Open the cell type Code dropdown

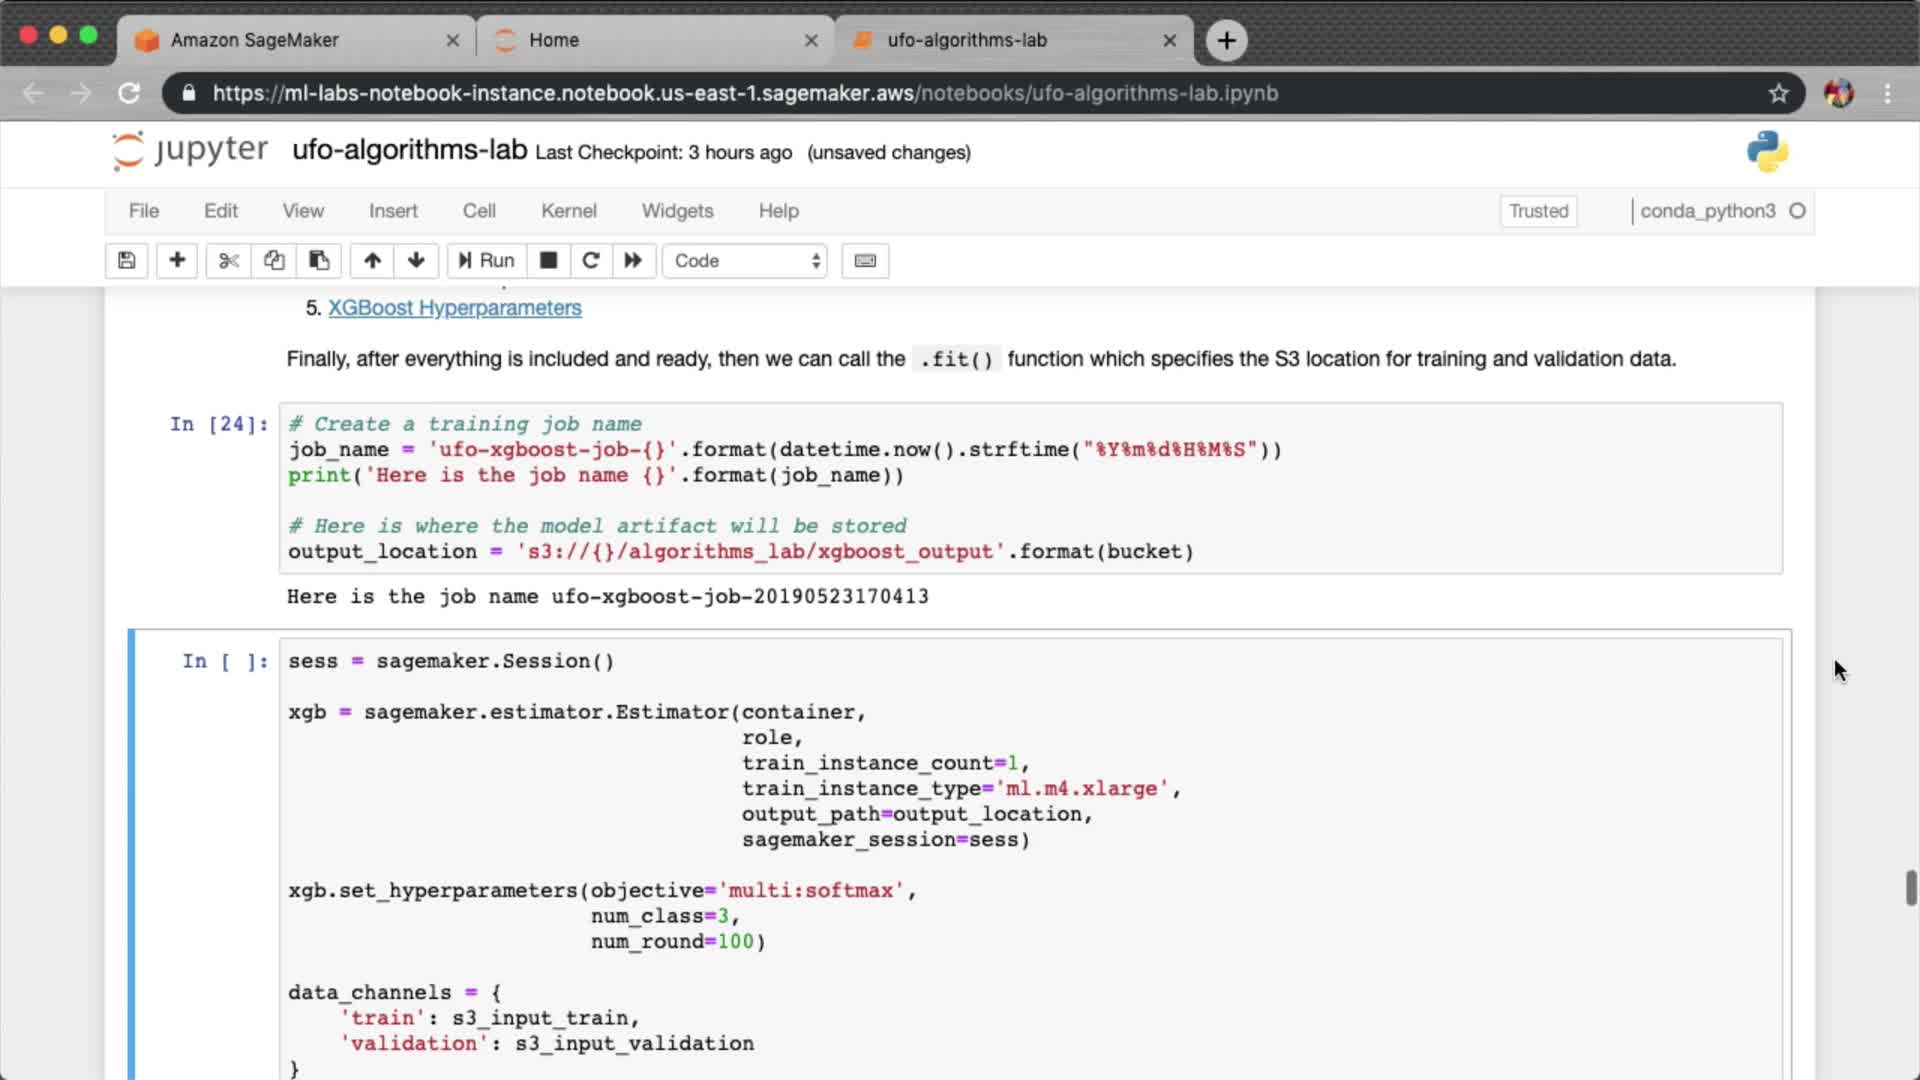click(x=745, y=261)
